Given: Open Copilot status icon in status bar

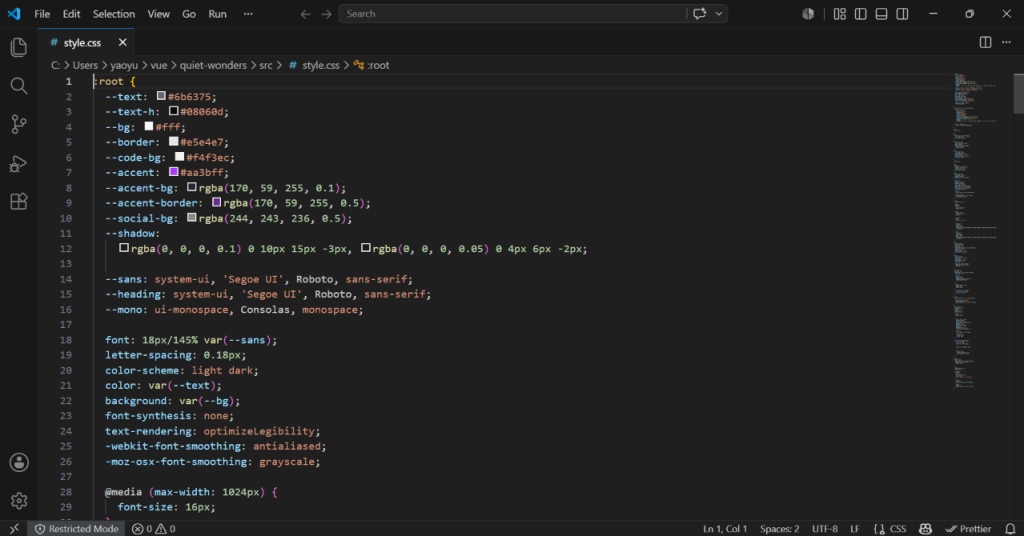Looking at the screenshot, I should pos(925,529).
